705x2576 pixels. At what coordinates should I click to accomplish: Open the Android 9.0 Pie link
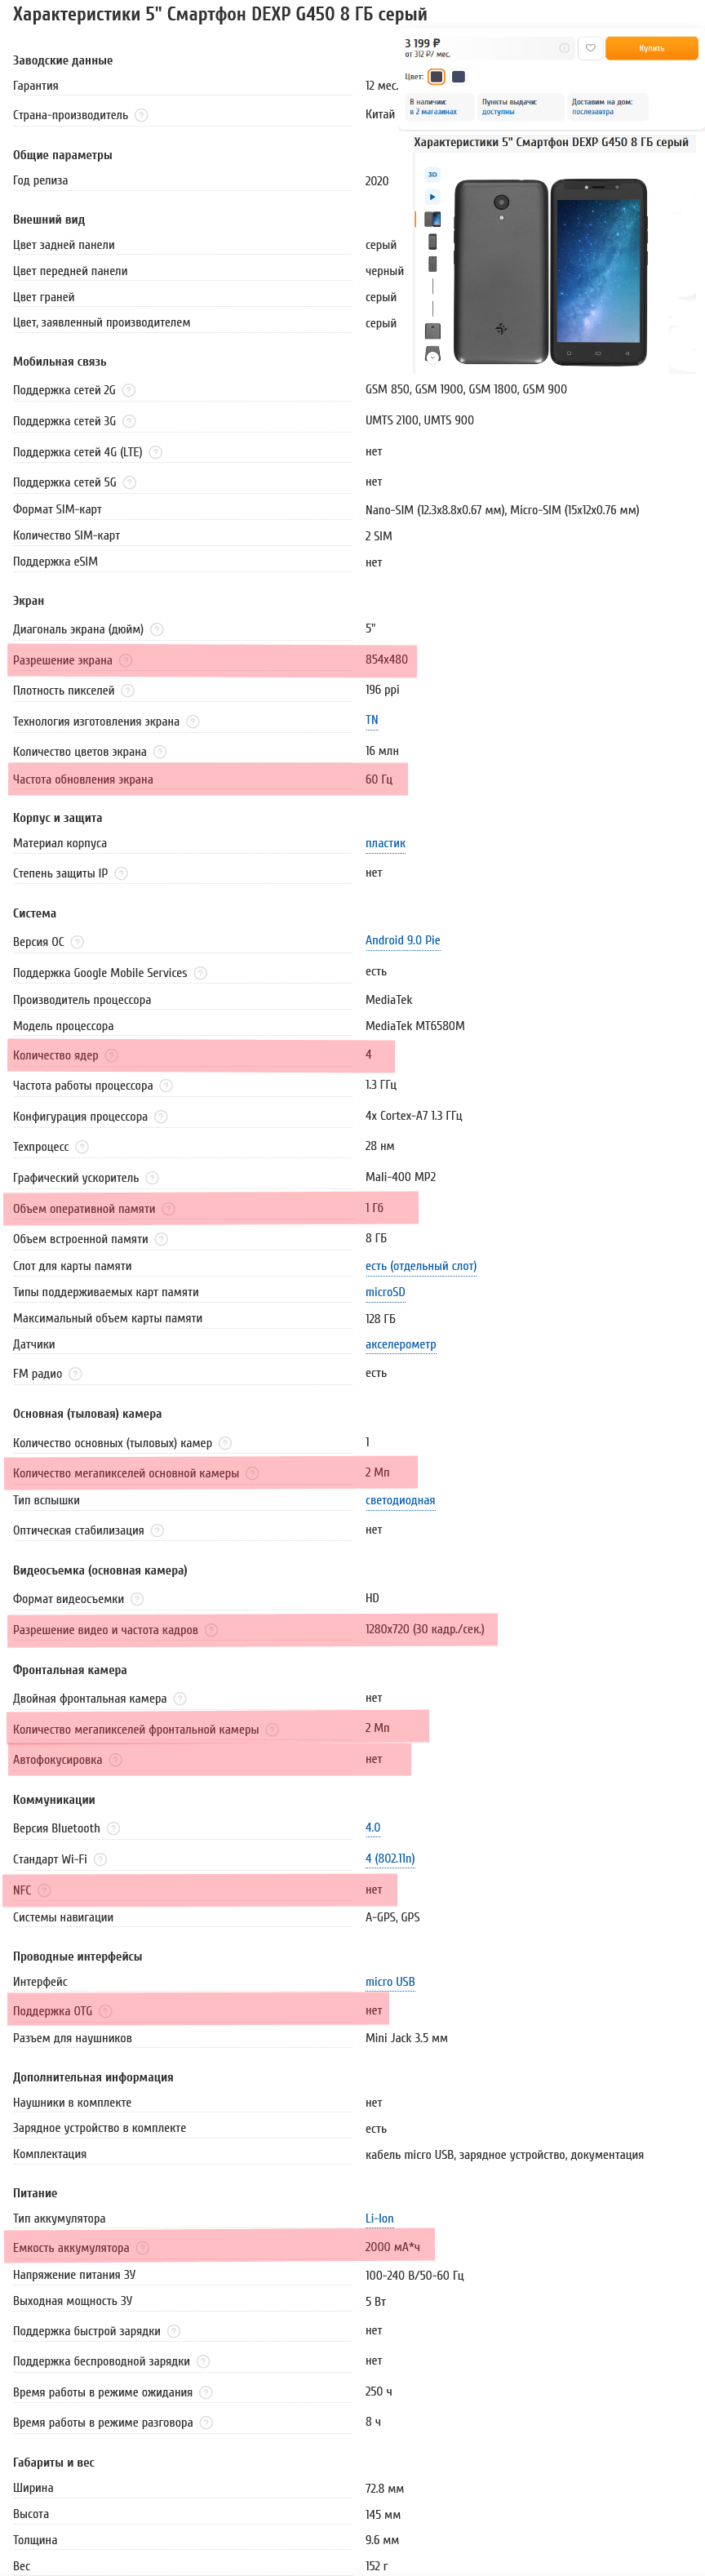[x=402, y=940]
